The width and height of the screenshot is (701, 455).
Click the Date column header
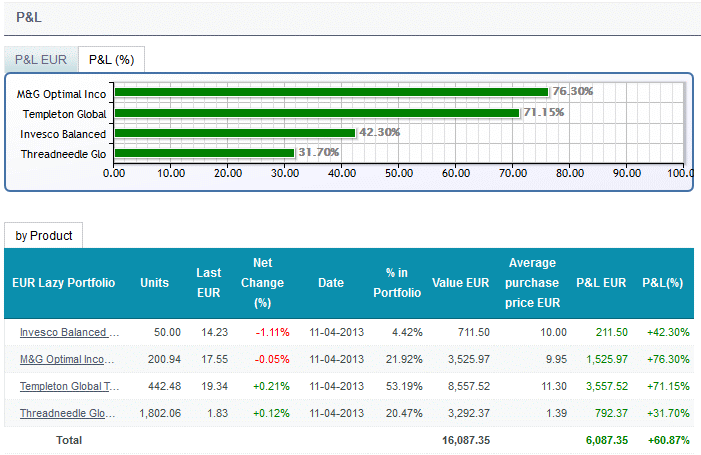click(x=331, y=282)
